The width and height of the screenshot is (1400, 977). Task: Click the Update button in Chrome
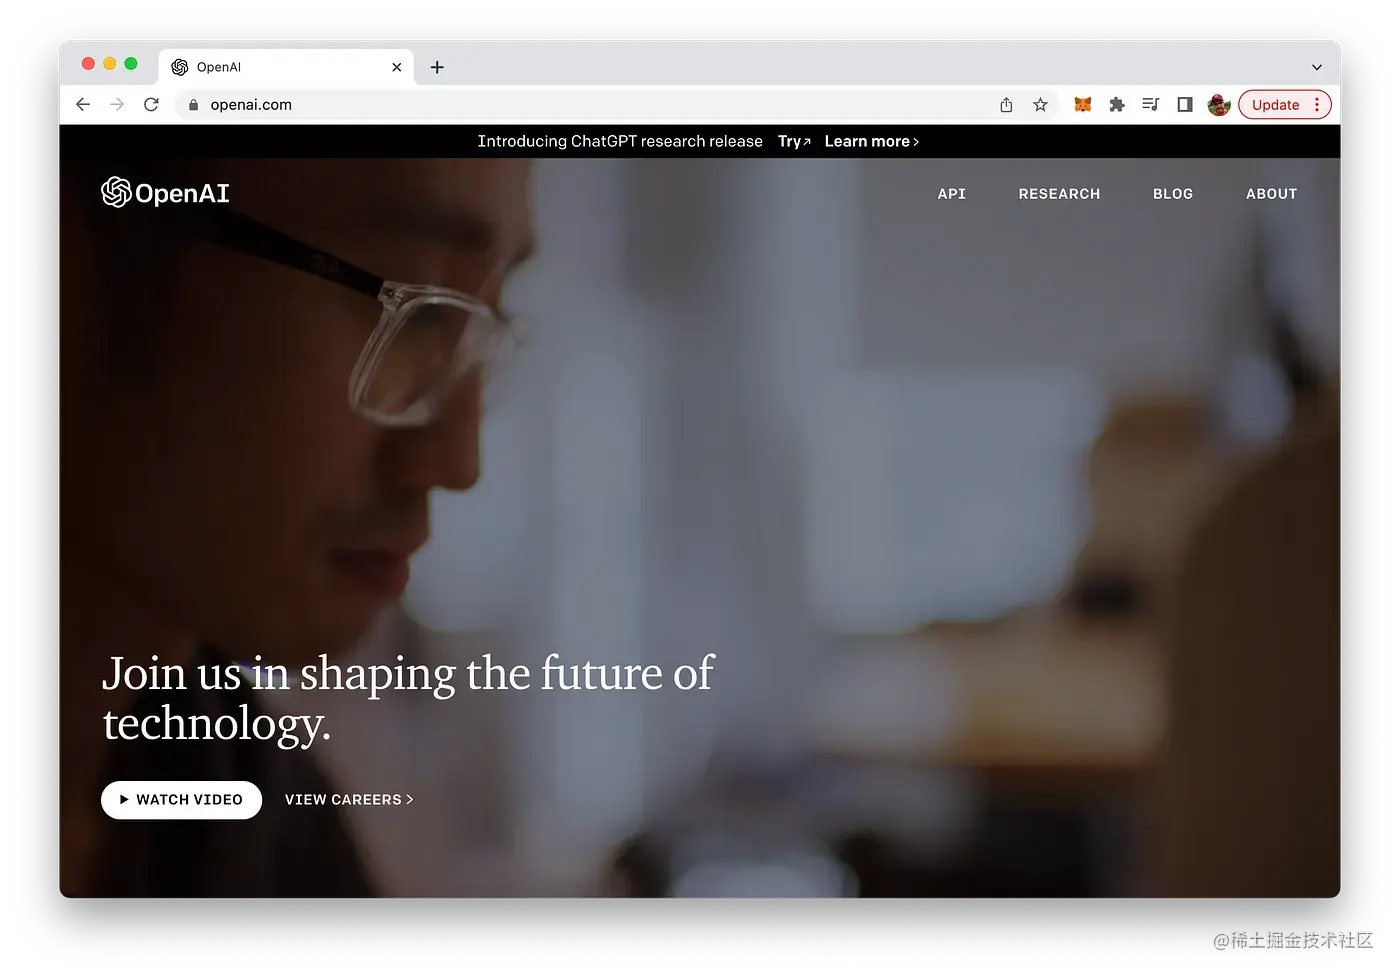1284,104
